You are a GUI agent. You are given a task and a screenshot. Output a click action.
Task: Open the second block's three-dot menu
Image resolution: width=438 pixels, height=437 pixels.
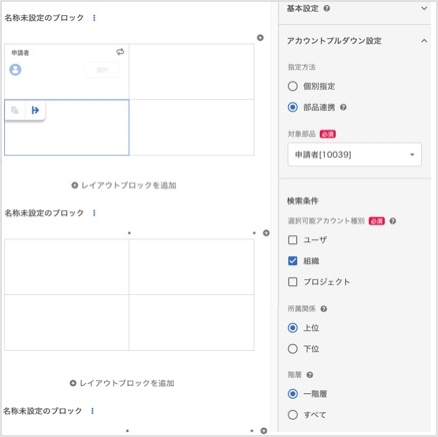94,213
